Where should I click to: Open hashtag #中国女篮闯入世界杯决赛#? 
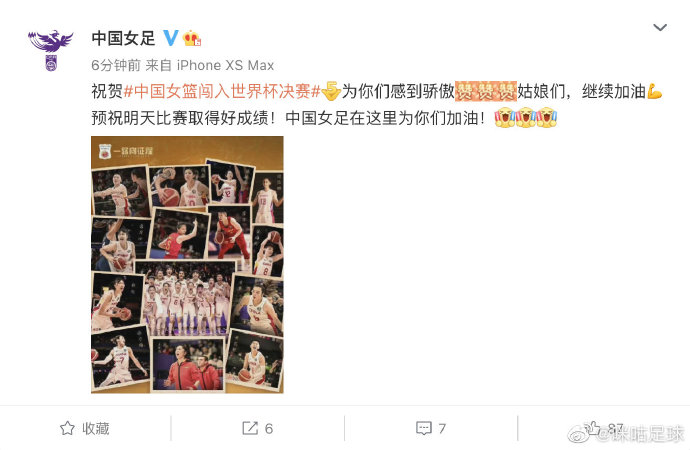pyautogui.click(x=222, y=91)
